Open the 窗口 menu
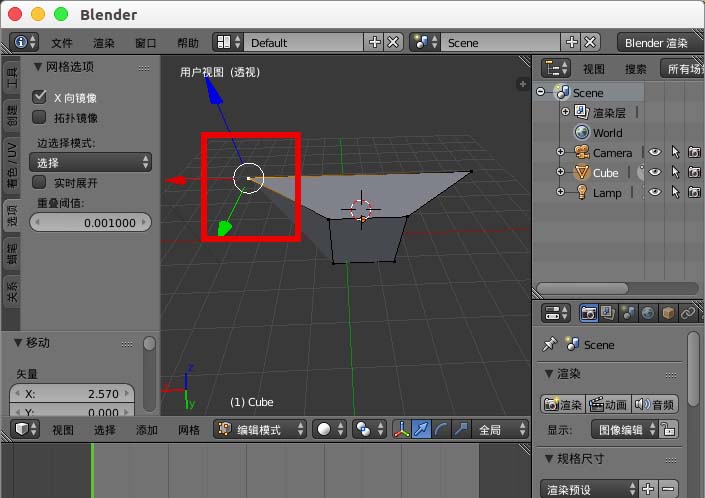The height and width of the screenshot is (498, 705). [146, 43]
